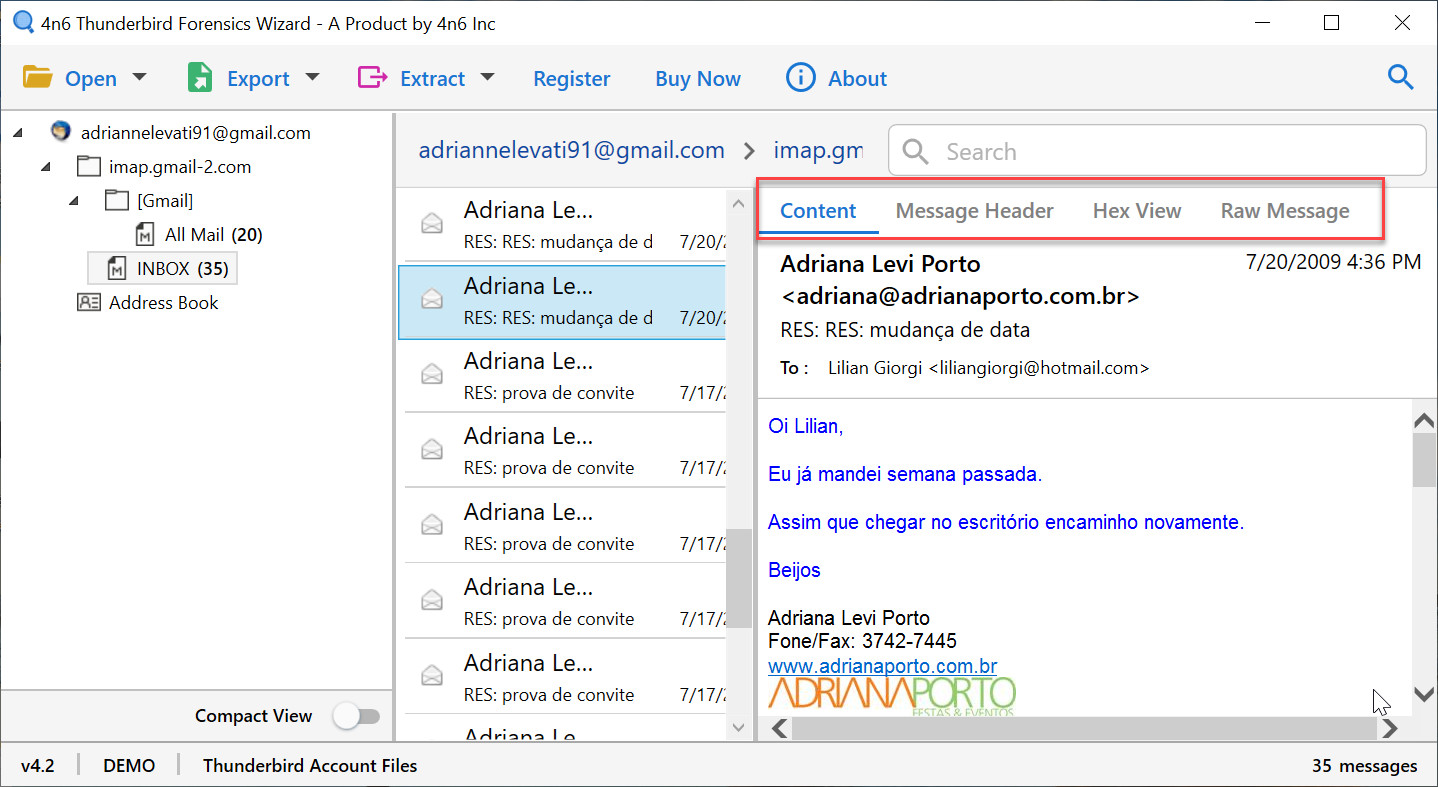Collapse the [Gmail] tree node
This screenshot has height=787, width=1438.
click(x=74, y=201)
